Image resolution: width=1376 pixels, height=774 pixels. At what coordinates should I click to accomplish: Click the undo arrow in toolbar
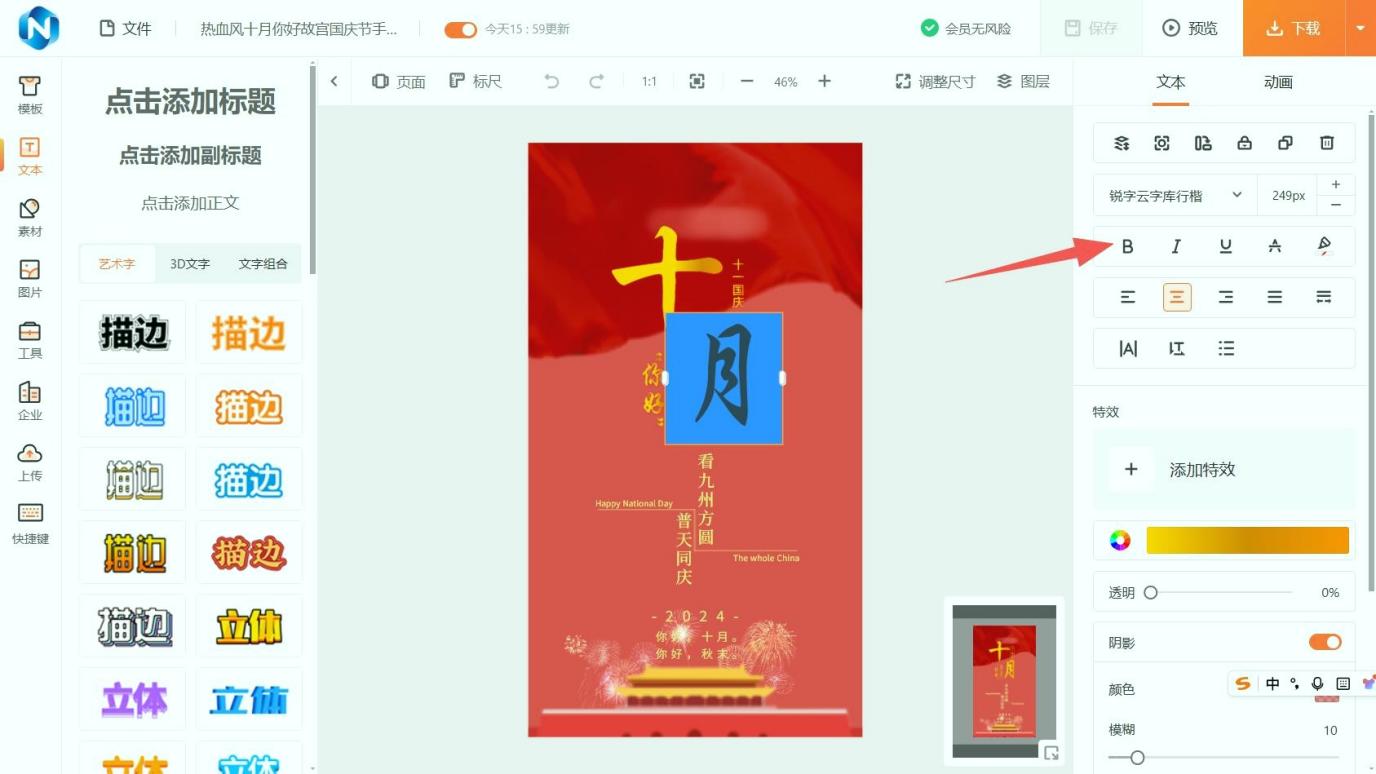point(551,82)
